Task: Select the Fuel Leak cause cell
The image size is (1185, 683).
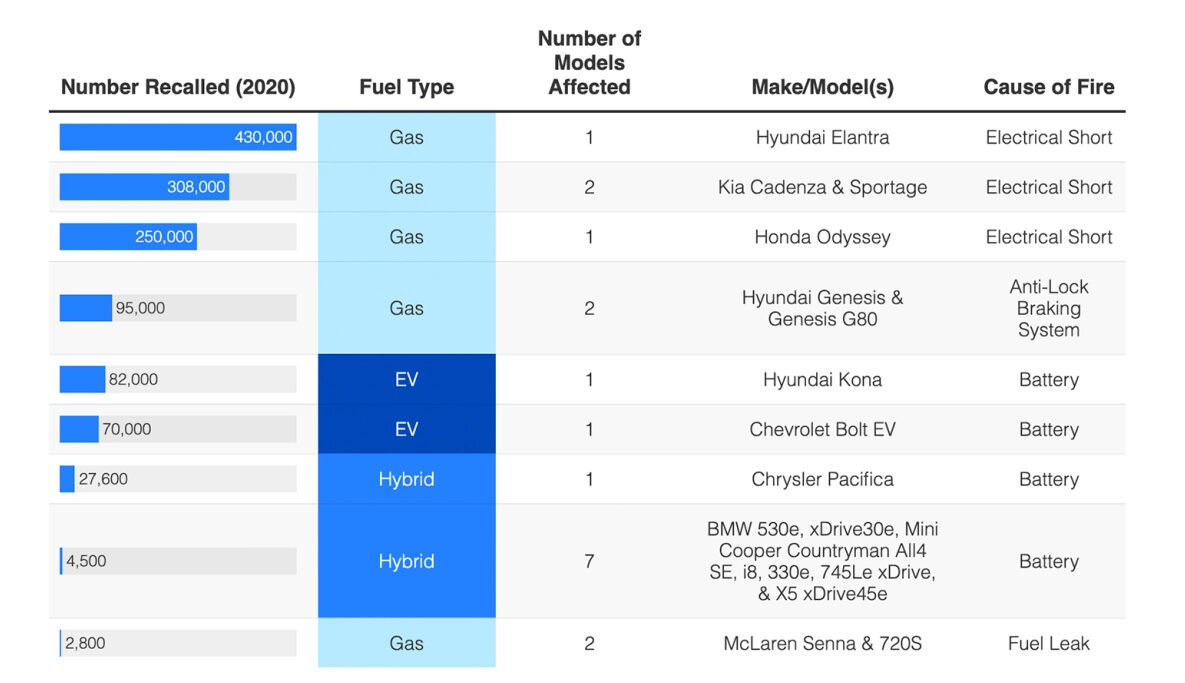Action: (1048, 643)
